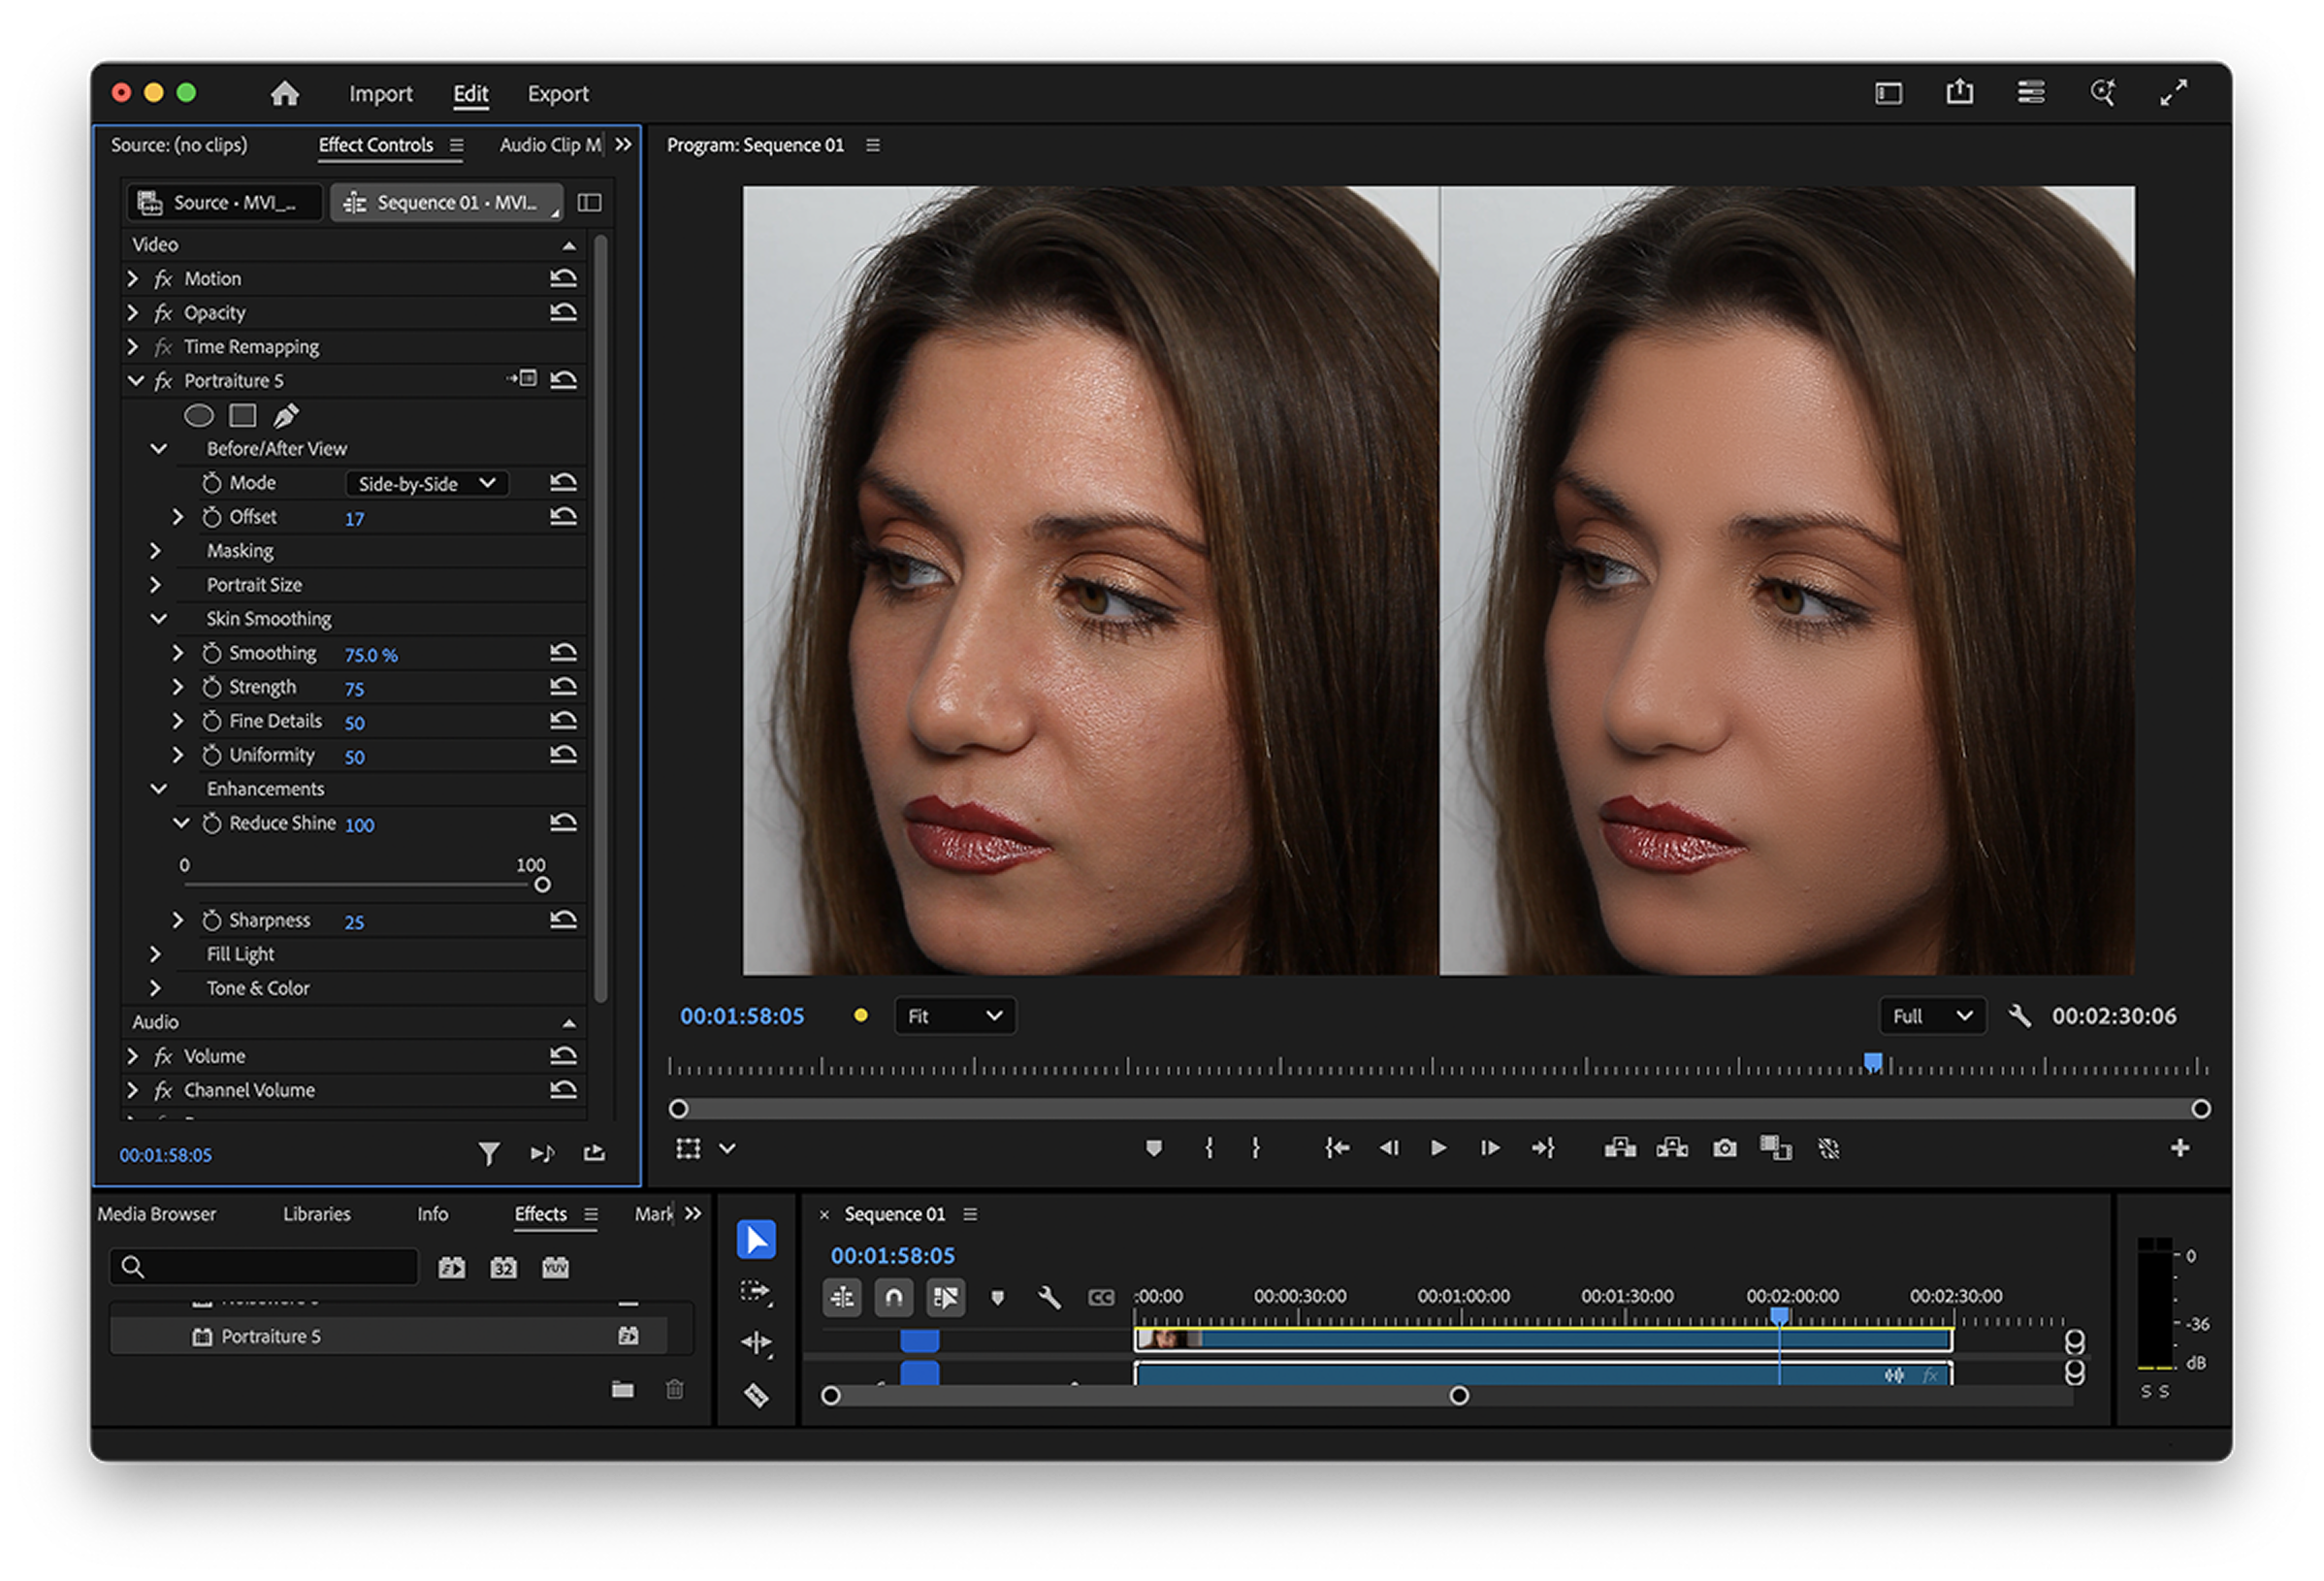Toggle the Portraiture 5 fx effect on/off

coord(163,381)
